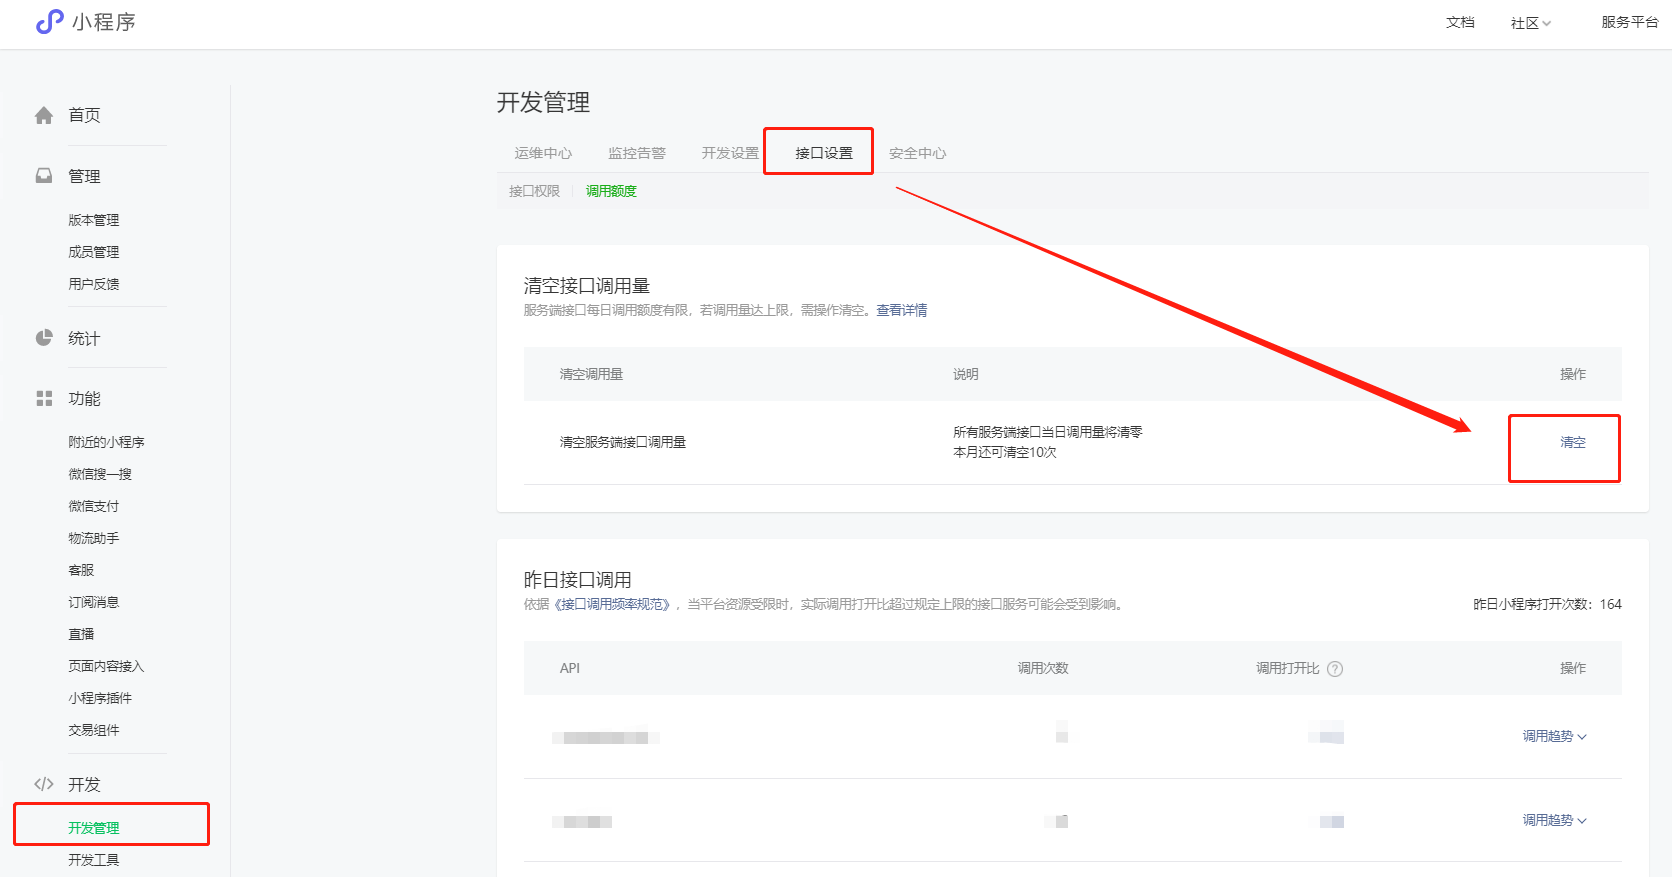This screenshot has height=877, width=1672.
Task: Go to 版本管理 in the sidebar
Action: click(94, 220)
